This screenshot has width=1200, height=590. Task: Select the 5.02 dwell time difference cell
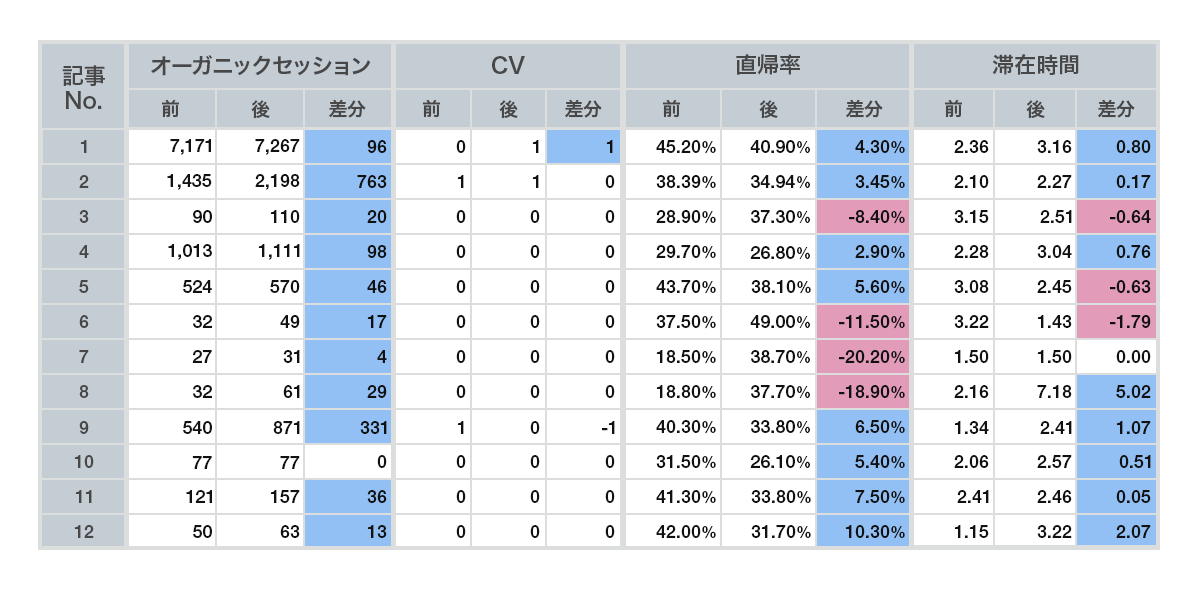pyautogui.click(x=1117, y=392)
